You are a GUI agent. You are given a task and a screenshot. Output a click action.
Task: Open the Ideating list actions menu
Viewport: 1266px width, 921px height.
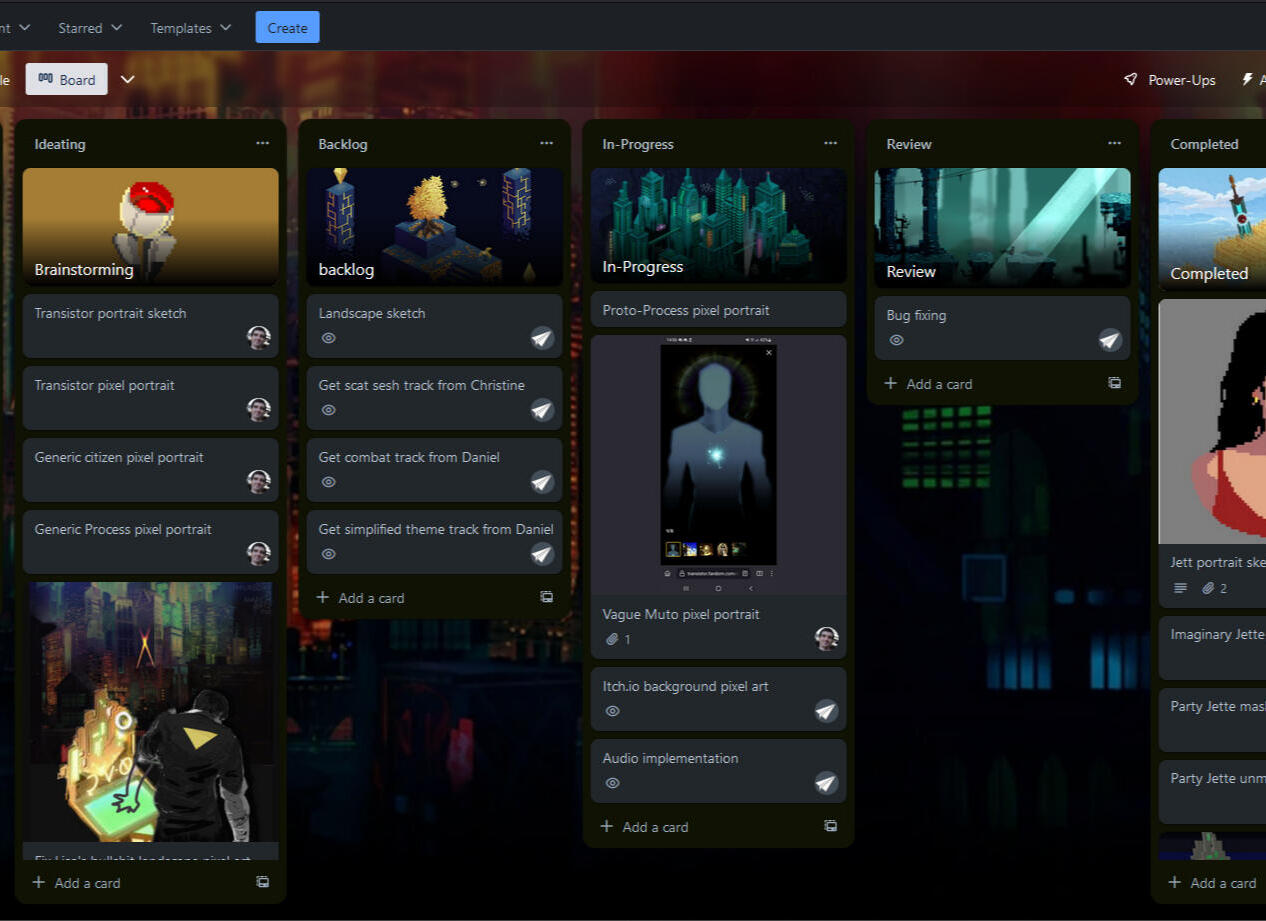coord(262,144)
